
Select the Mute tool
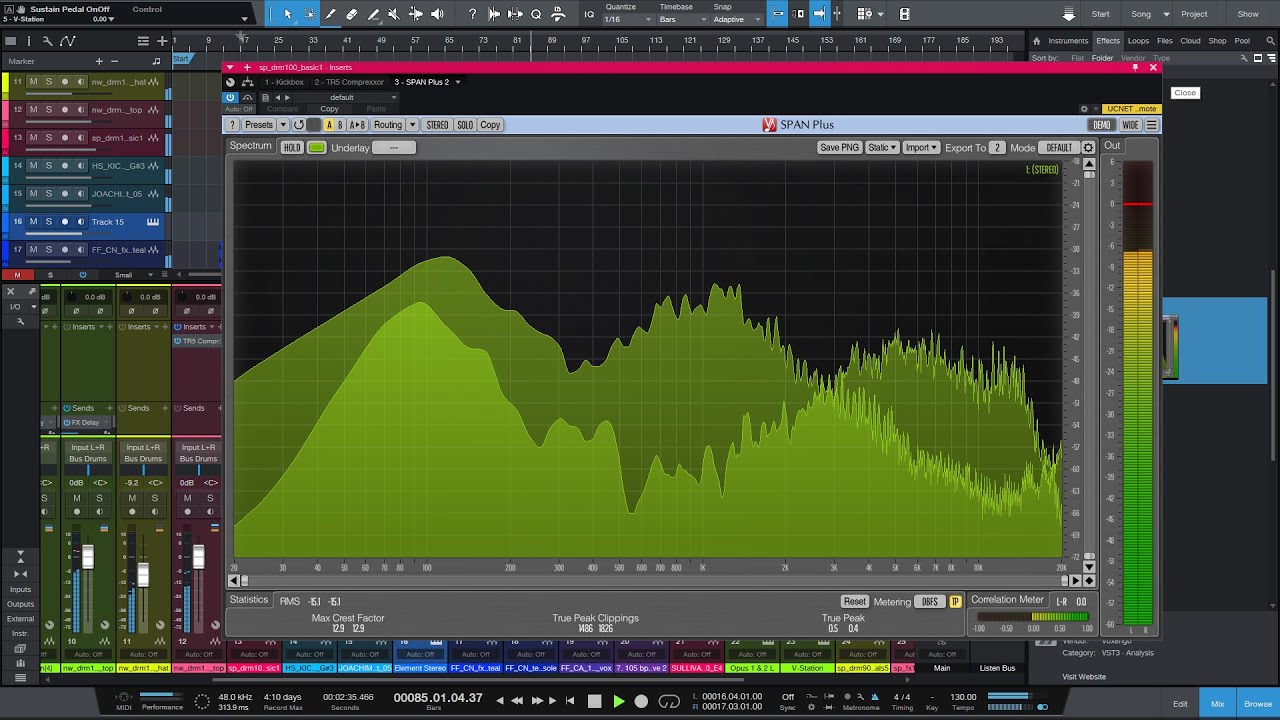point(393,14)
